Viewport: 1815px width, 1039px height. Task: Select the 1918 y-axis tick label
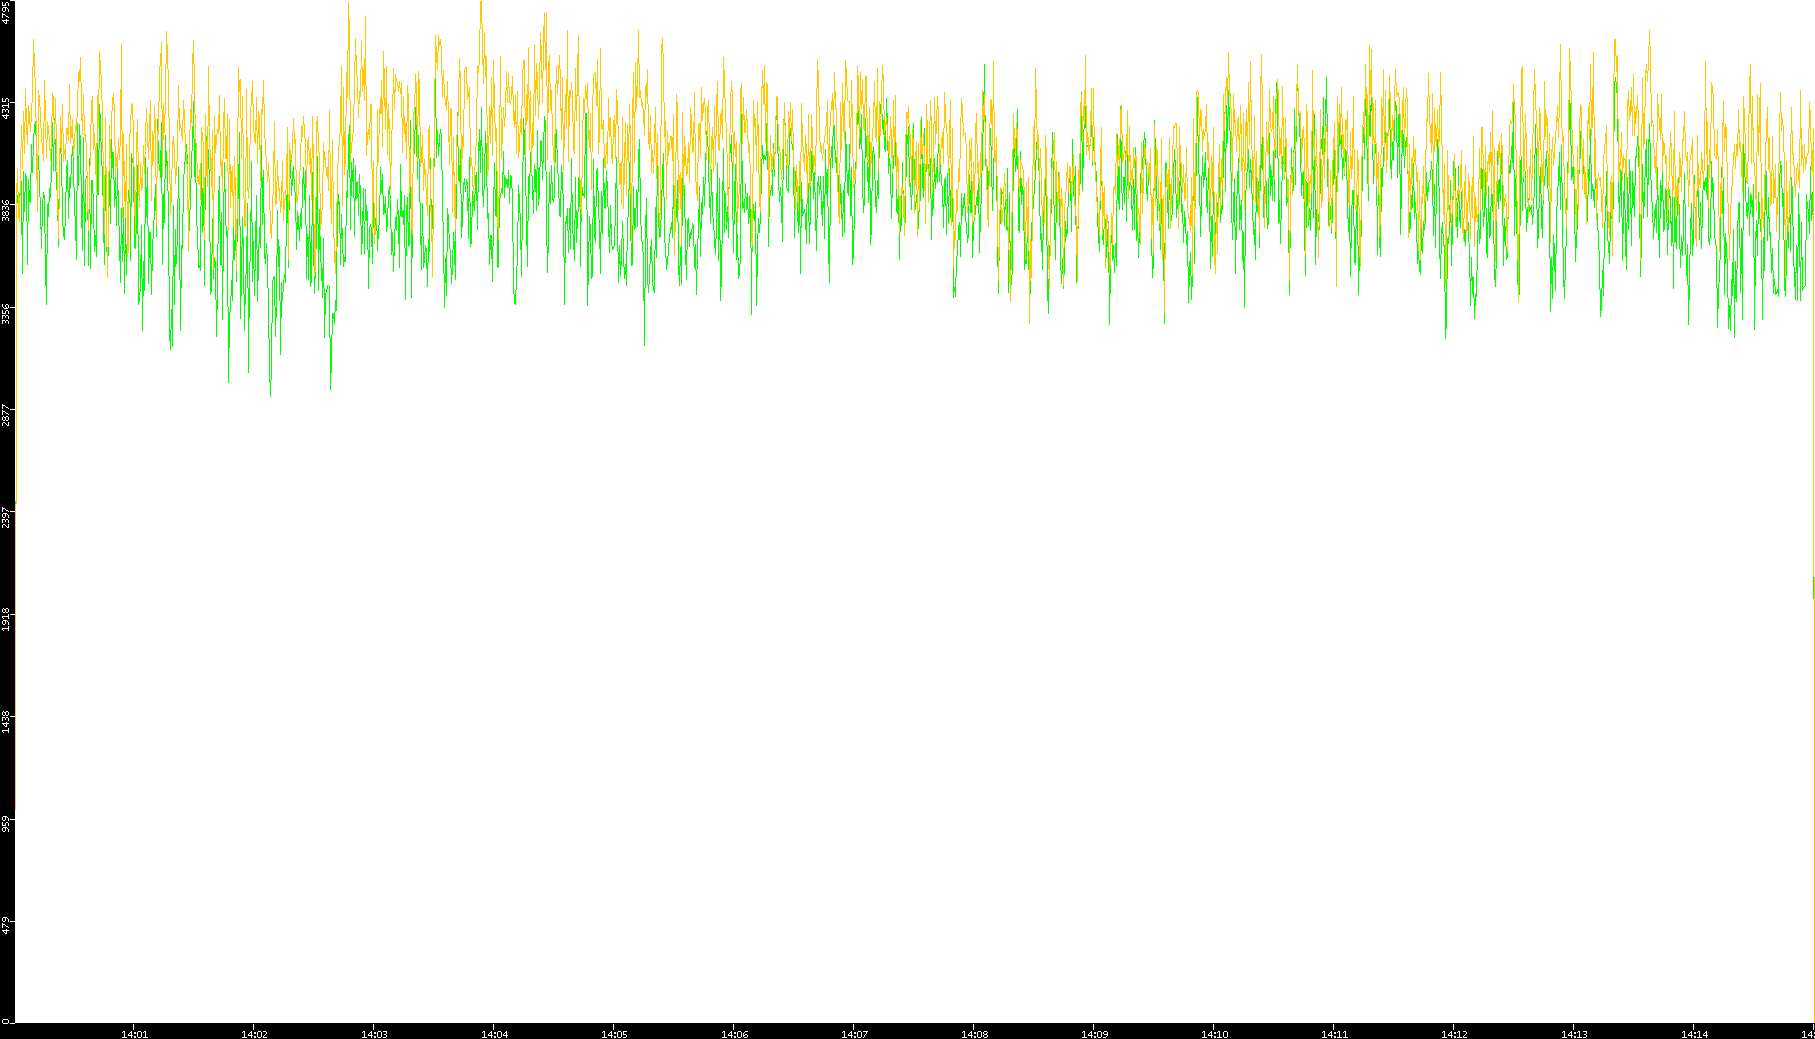point(7,619)
